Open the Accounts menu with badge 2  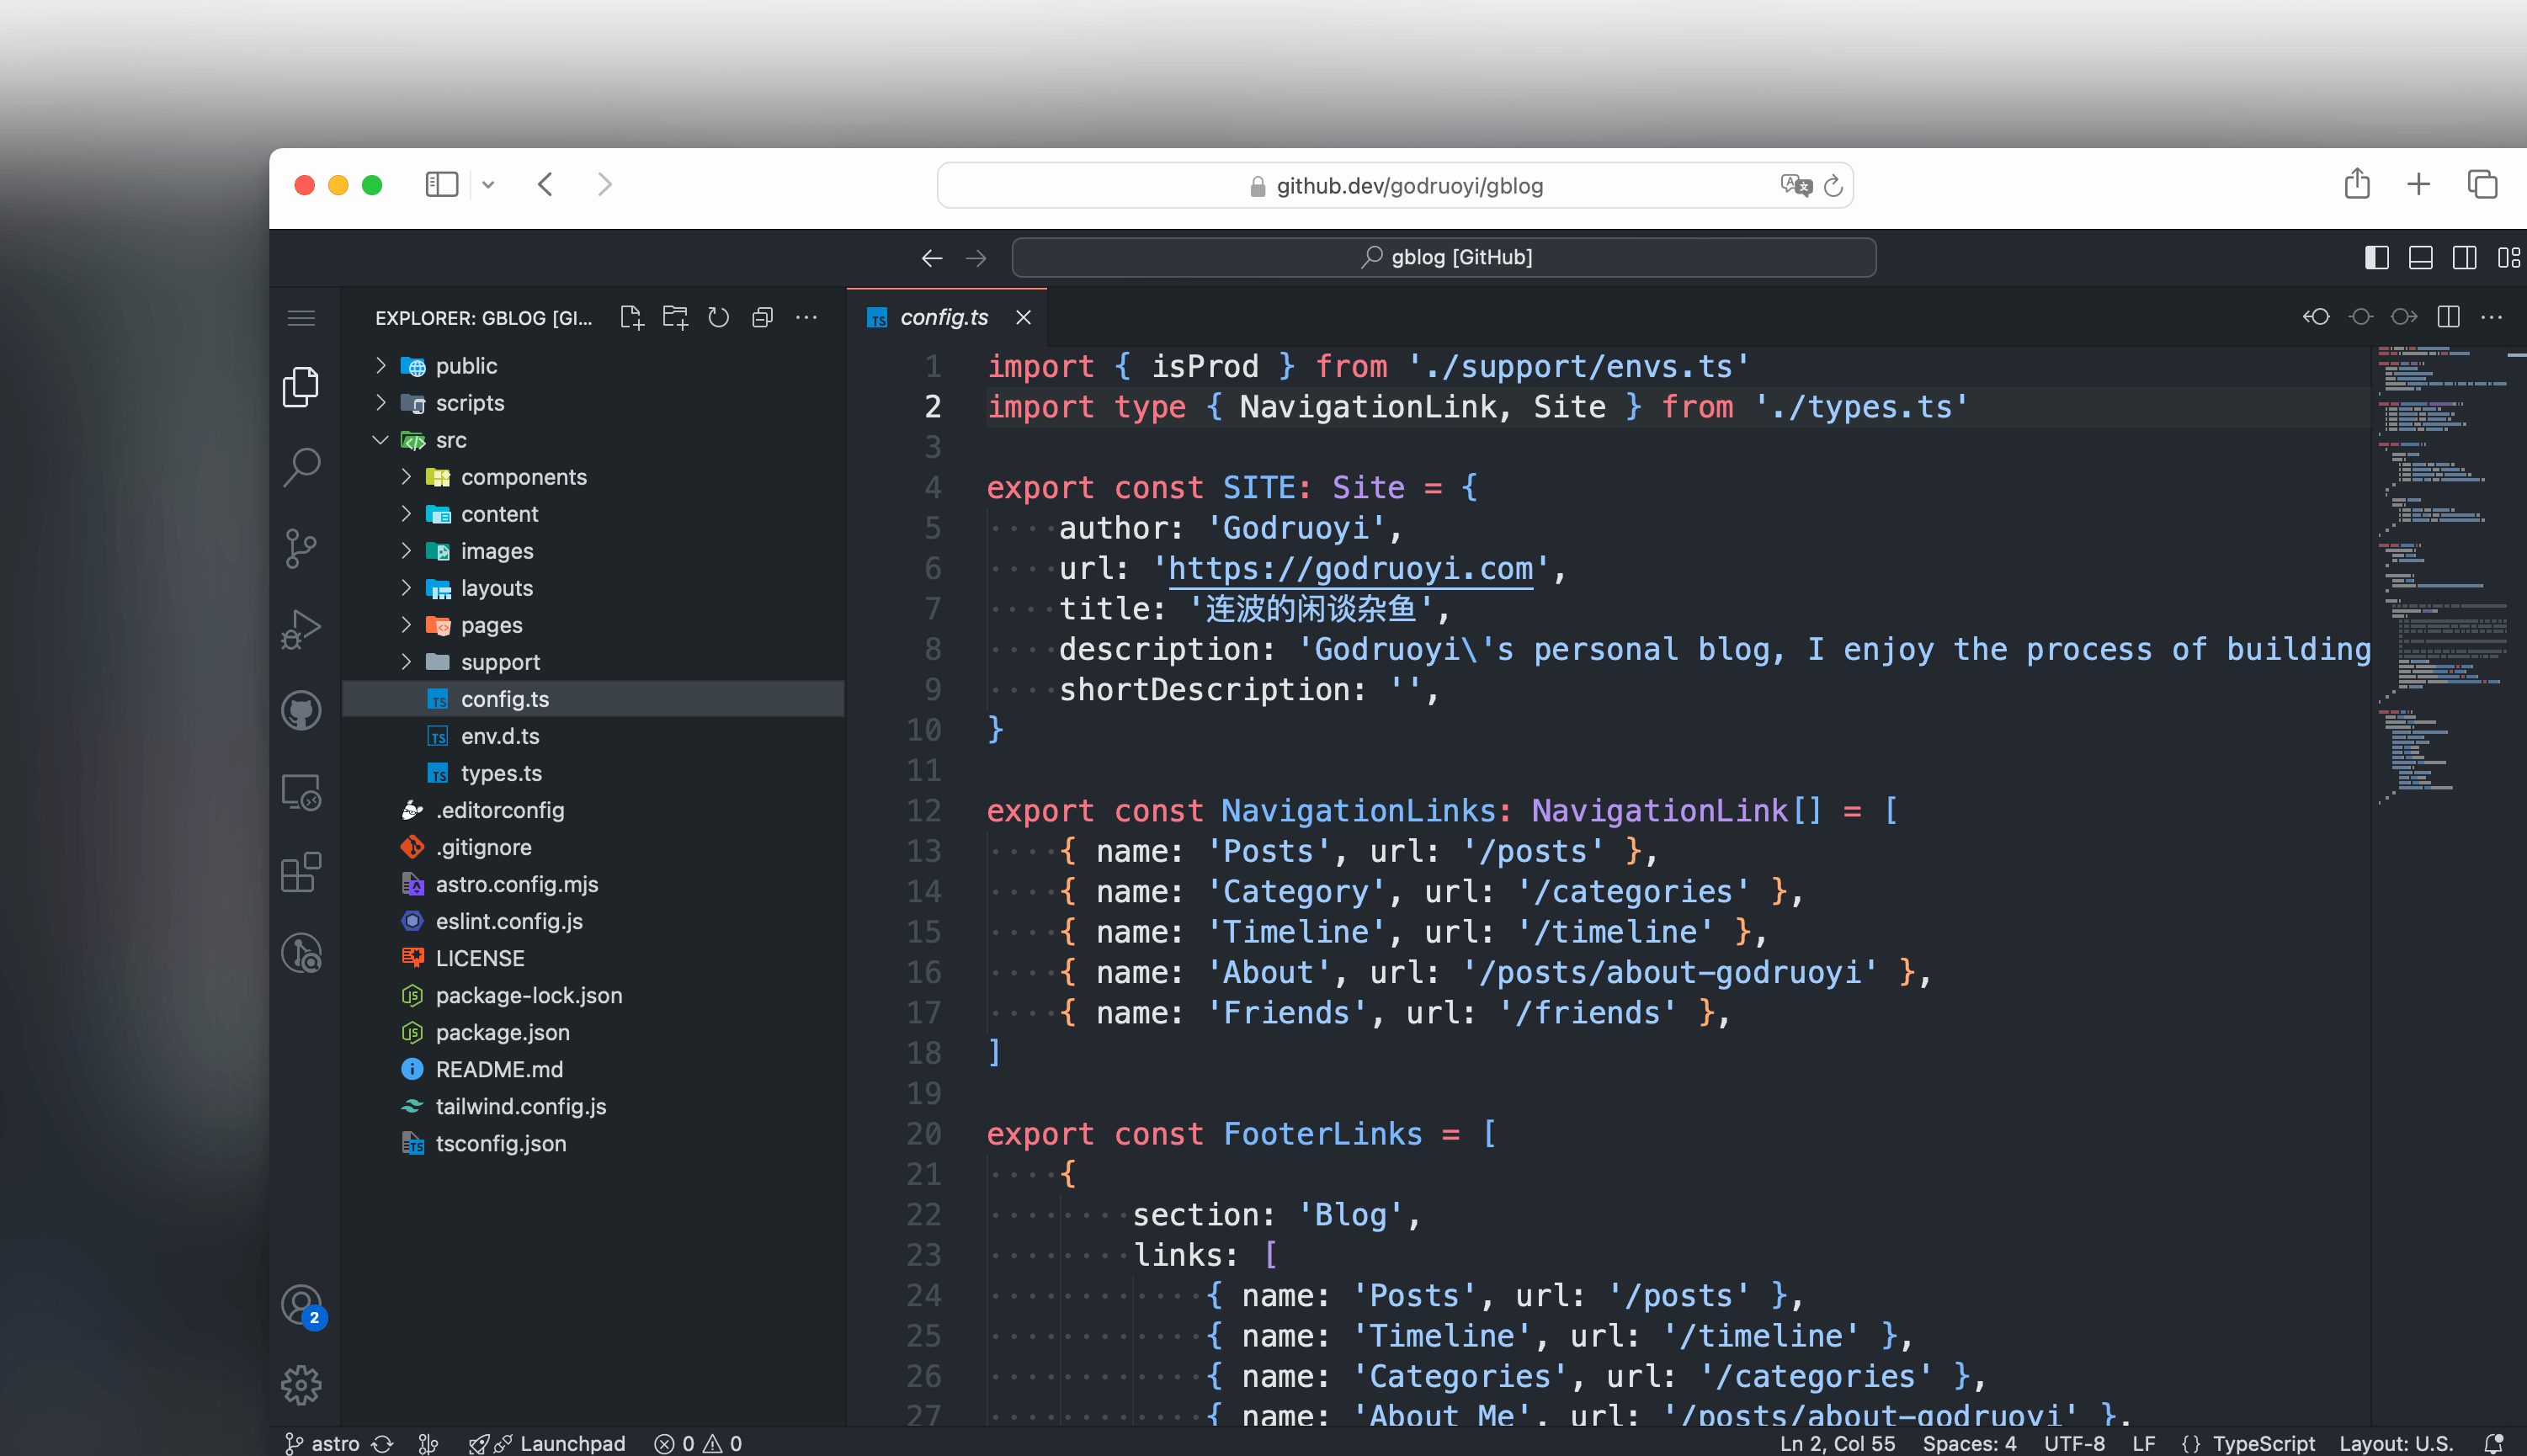pyautogui.click(x=303, y=1305)
